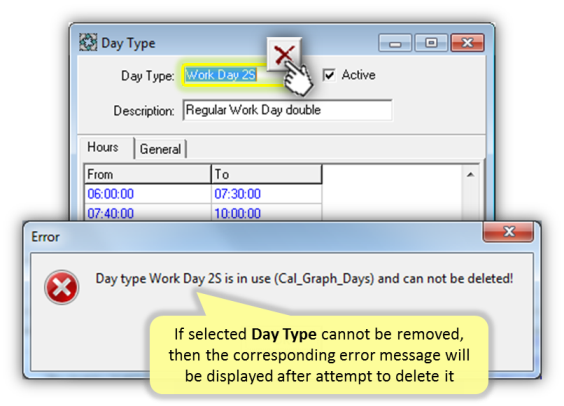This screenshot has width=564, height=406.
Task: Click the From column header
Action: click(x=148, y=174)
